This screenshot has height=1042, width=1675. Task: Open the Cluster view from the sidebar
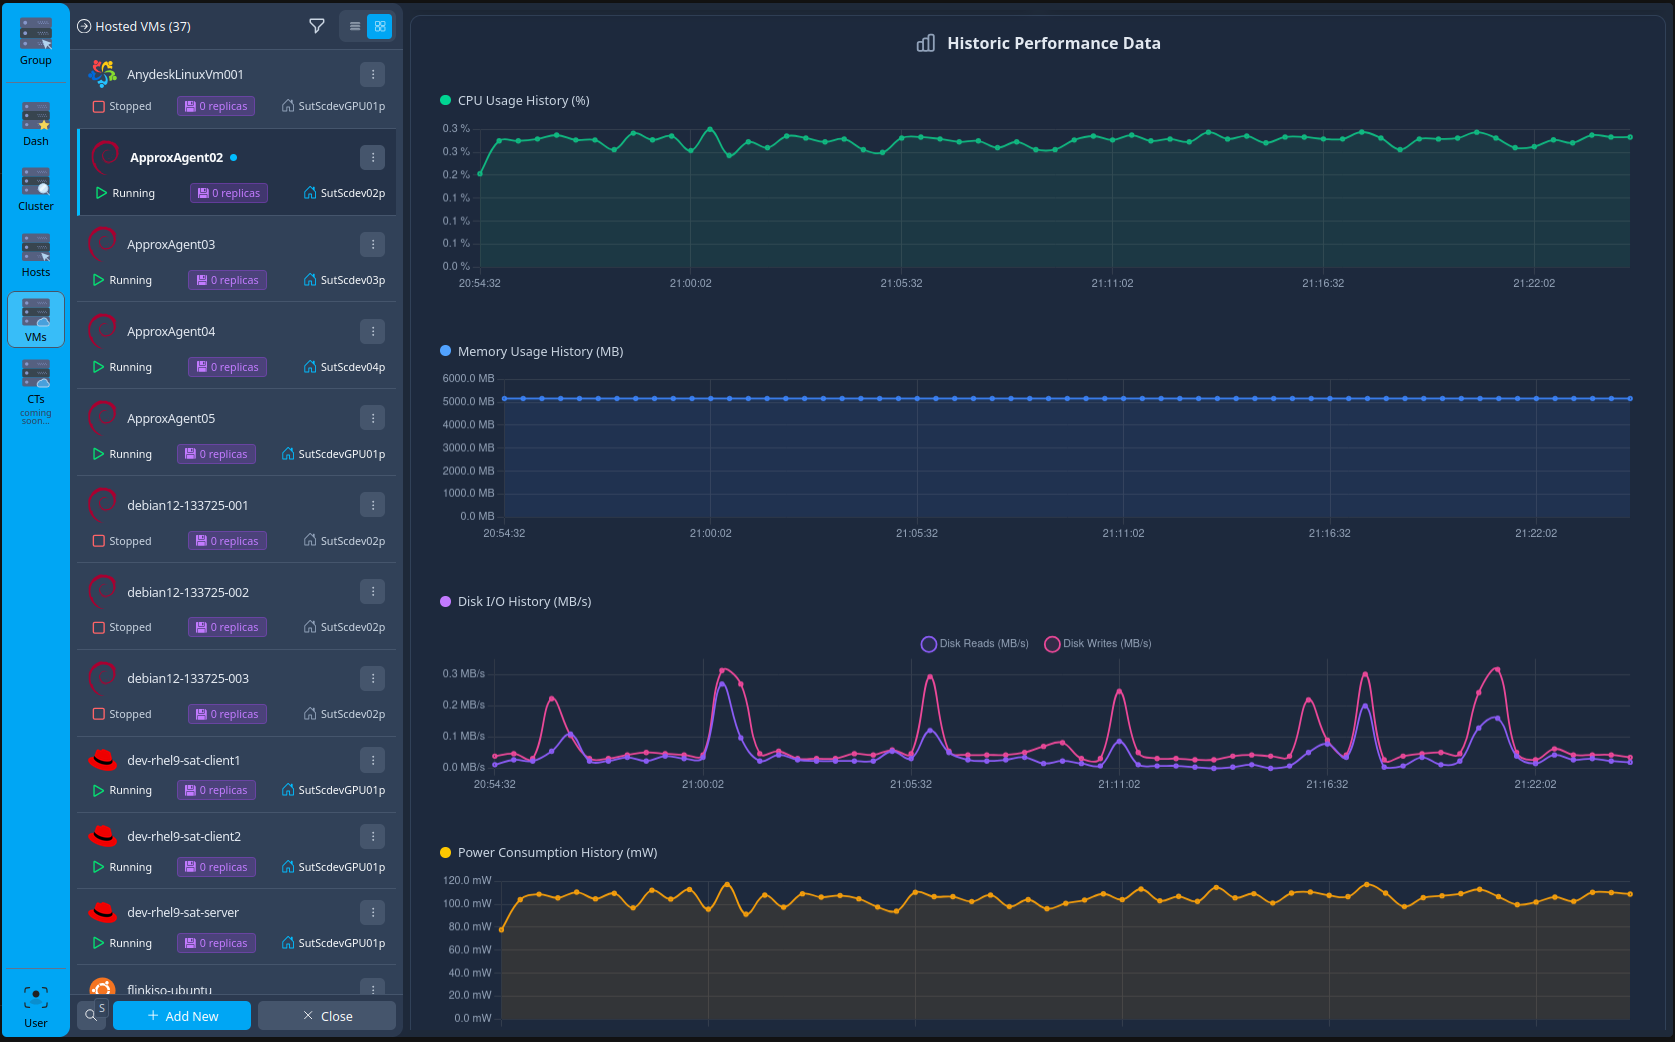35,186
